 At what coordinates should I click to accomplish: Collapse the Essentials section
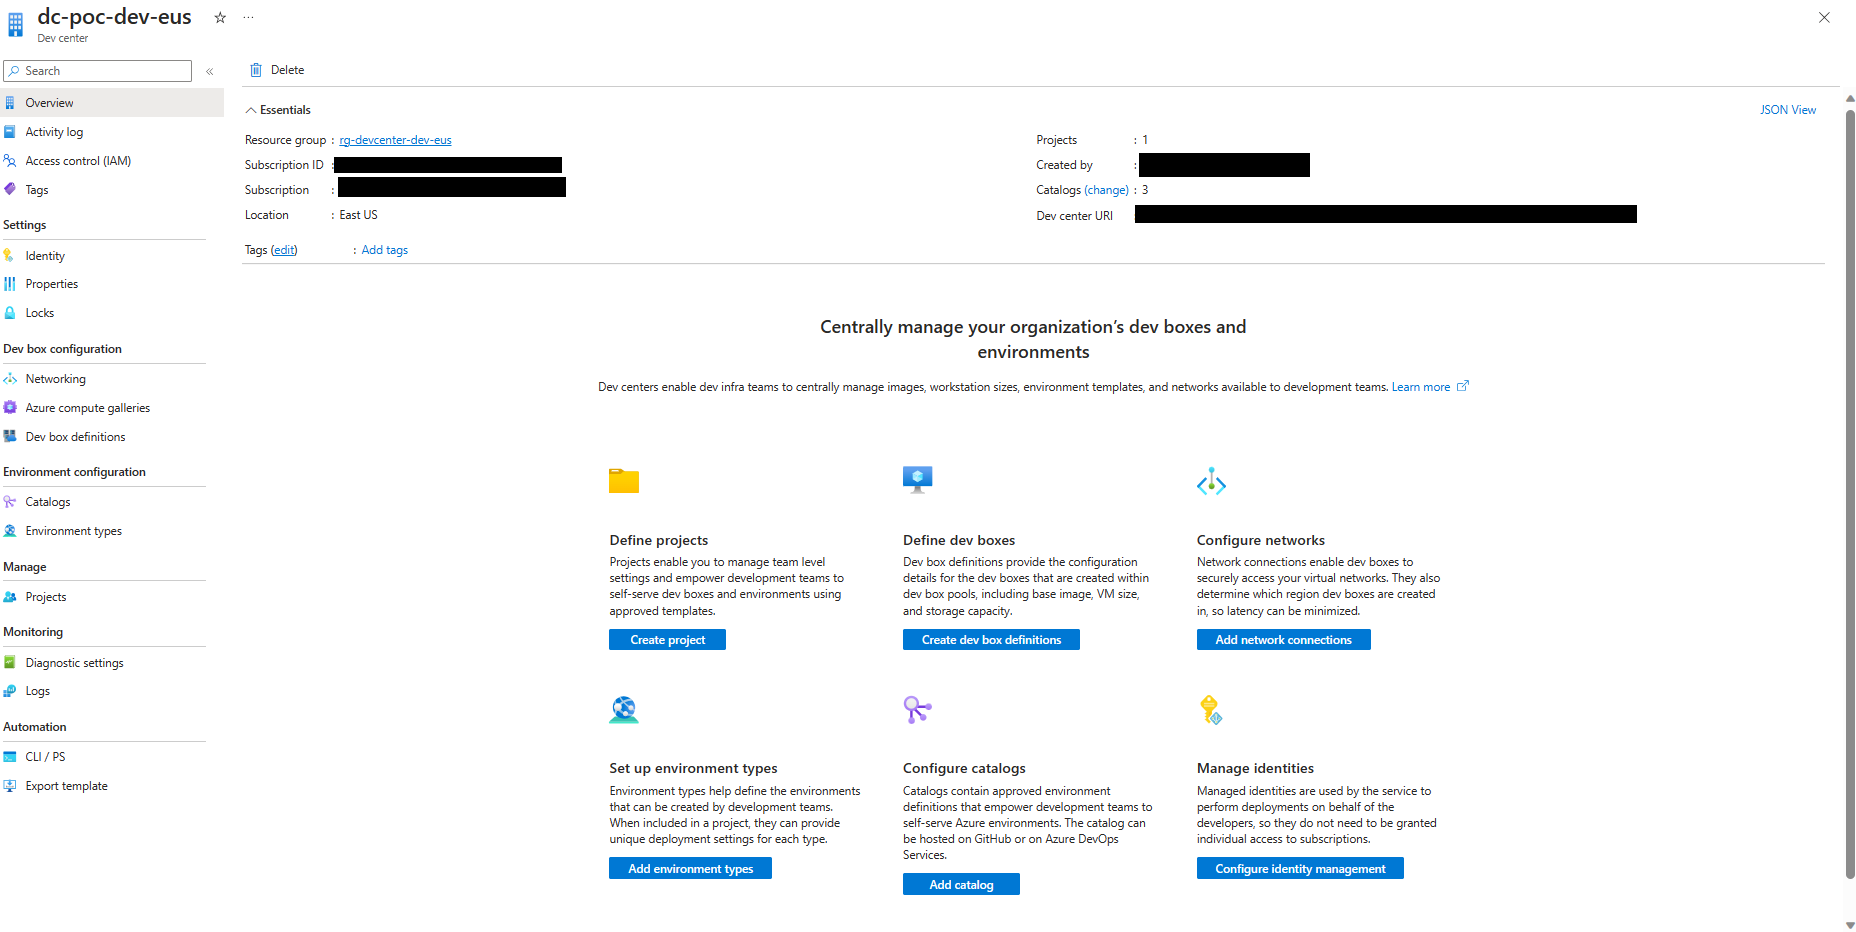coord(250,109)
